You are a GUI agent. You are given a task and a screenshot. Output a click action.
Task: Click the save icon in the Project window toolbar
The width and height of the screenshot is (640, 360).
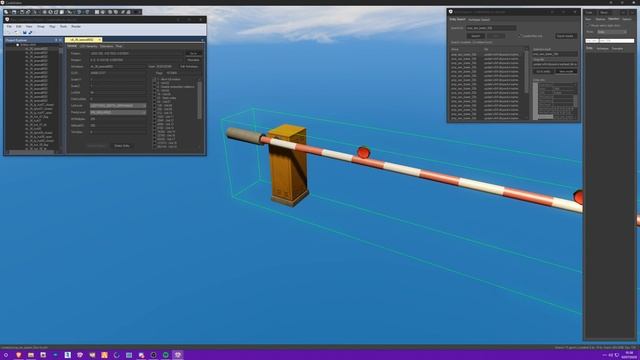24,32
